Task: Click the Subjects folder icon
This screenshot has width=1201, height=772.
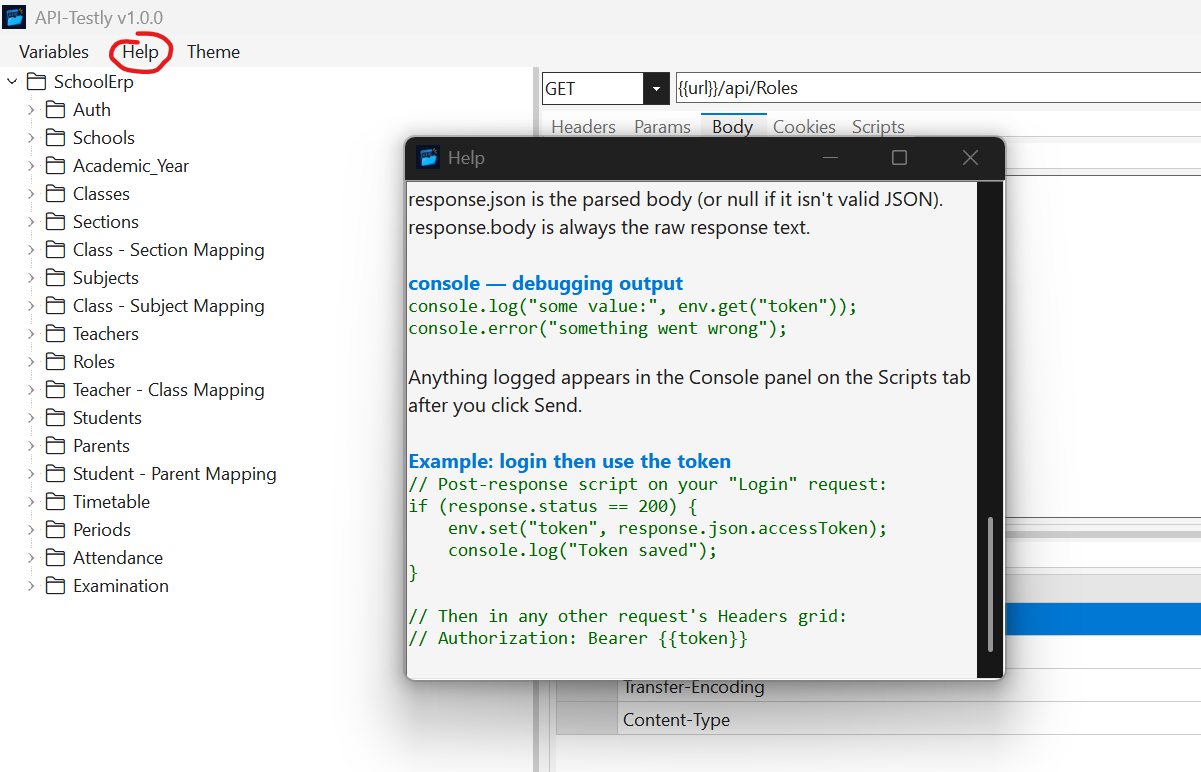Action: pyautogui.click(x=56, y=277)
